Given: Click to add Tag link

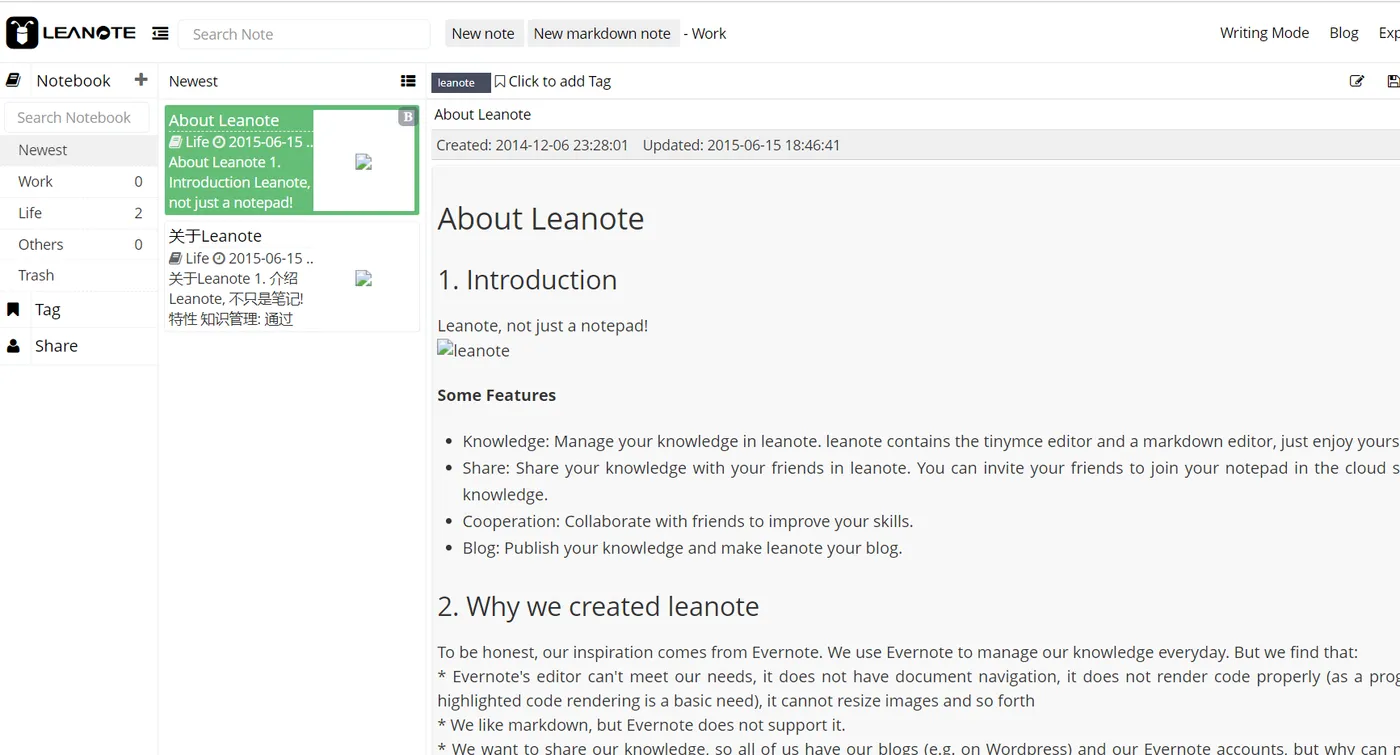Looking at the screenshot, I should 559,82.
